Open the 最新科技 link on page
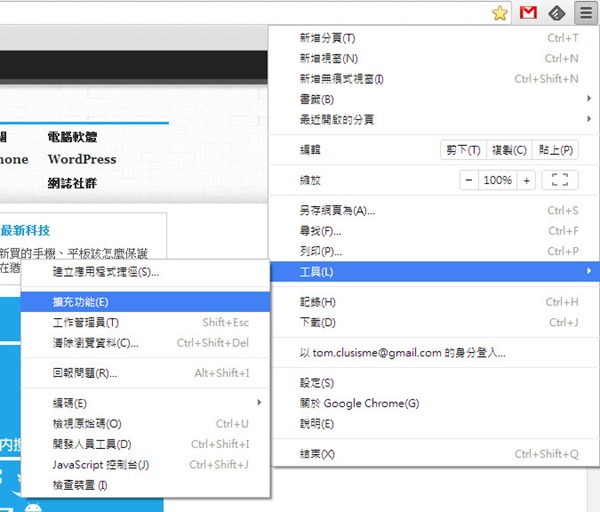Image resolution: width=600 pixels, height=512 pixels. tap(31, 229)
